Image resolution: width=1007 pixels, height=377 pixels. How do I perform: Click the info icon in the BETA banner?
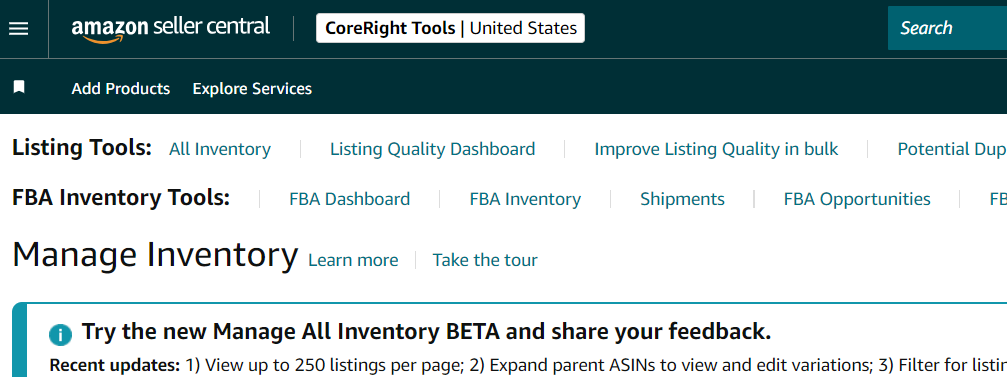coord(60,335)
